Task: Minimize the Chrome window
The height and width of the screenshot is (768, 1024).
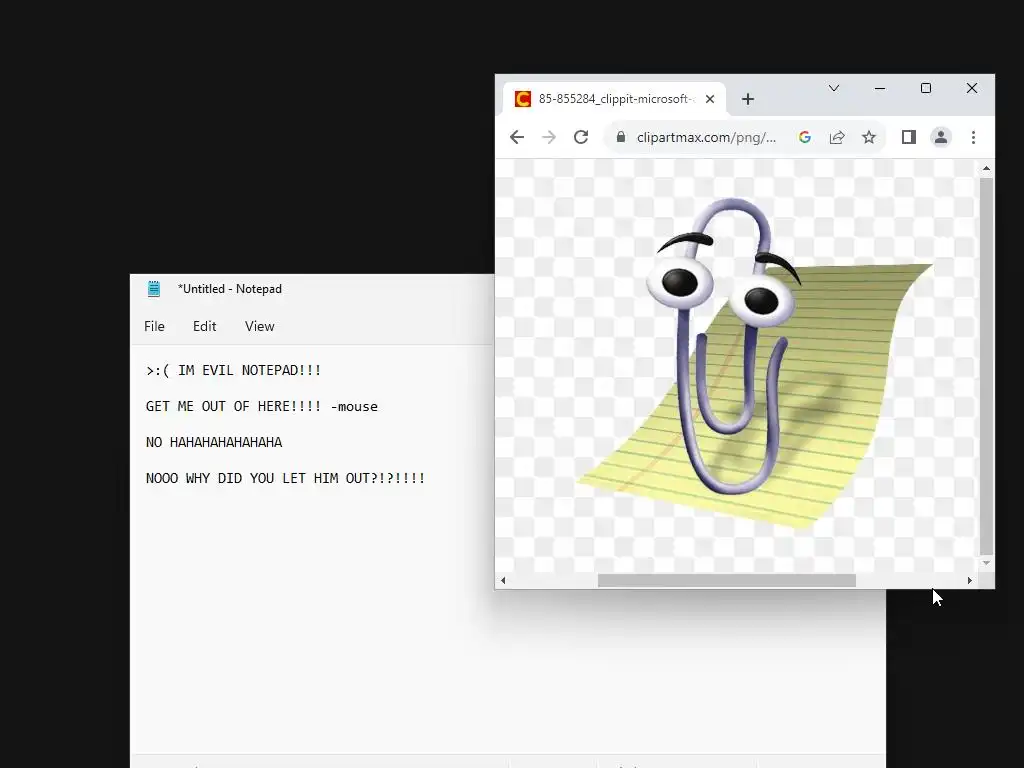Action: click(x=880, y=88)
